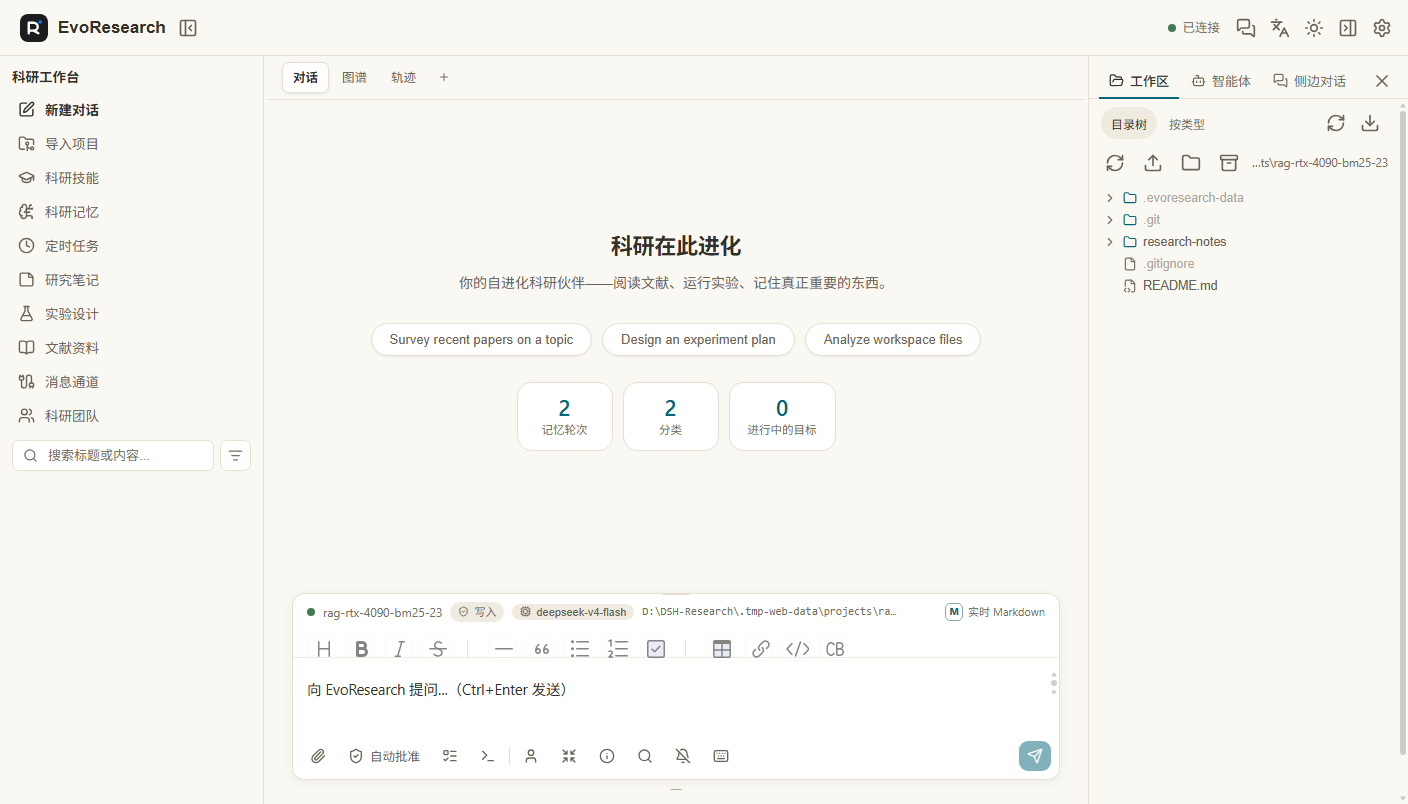
Task: Choose 'Survey recent papers on a topic' suggestion
Action: (481, 339)
